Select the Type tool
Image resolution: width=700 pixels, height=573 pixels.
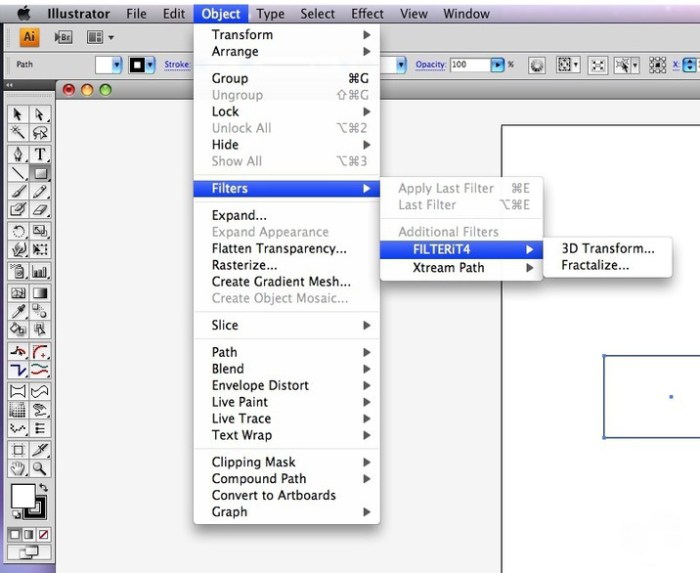40,154
